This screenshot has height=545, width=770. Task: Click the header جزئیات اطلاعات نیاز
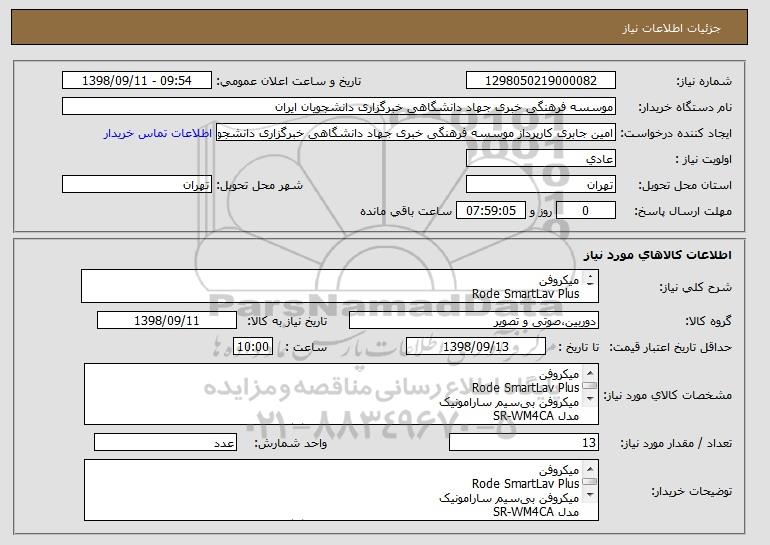coord(671,28)
